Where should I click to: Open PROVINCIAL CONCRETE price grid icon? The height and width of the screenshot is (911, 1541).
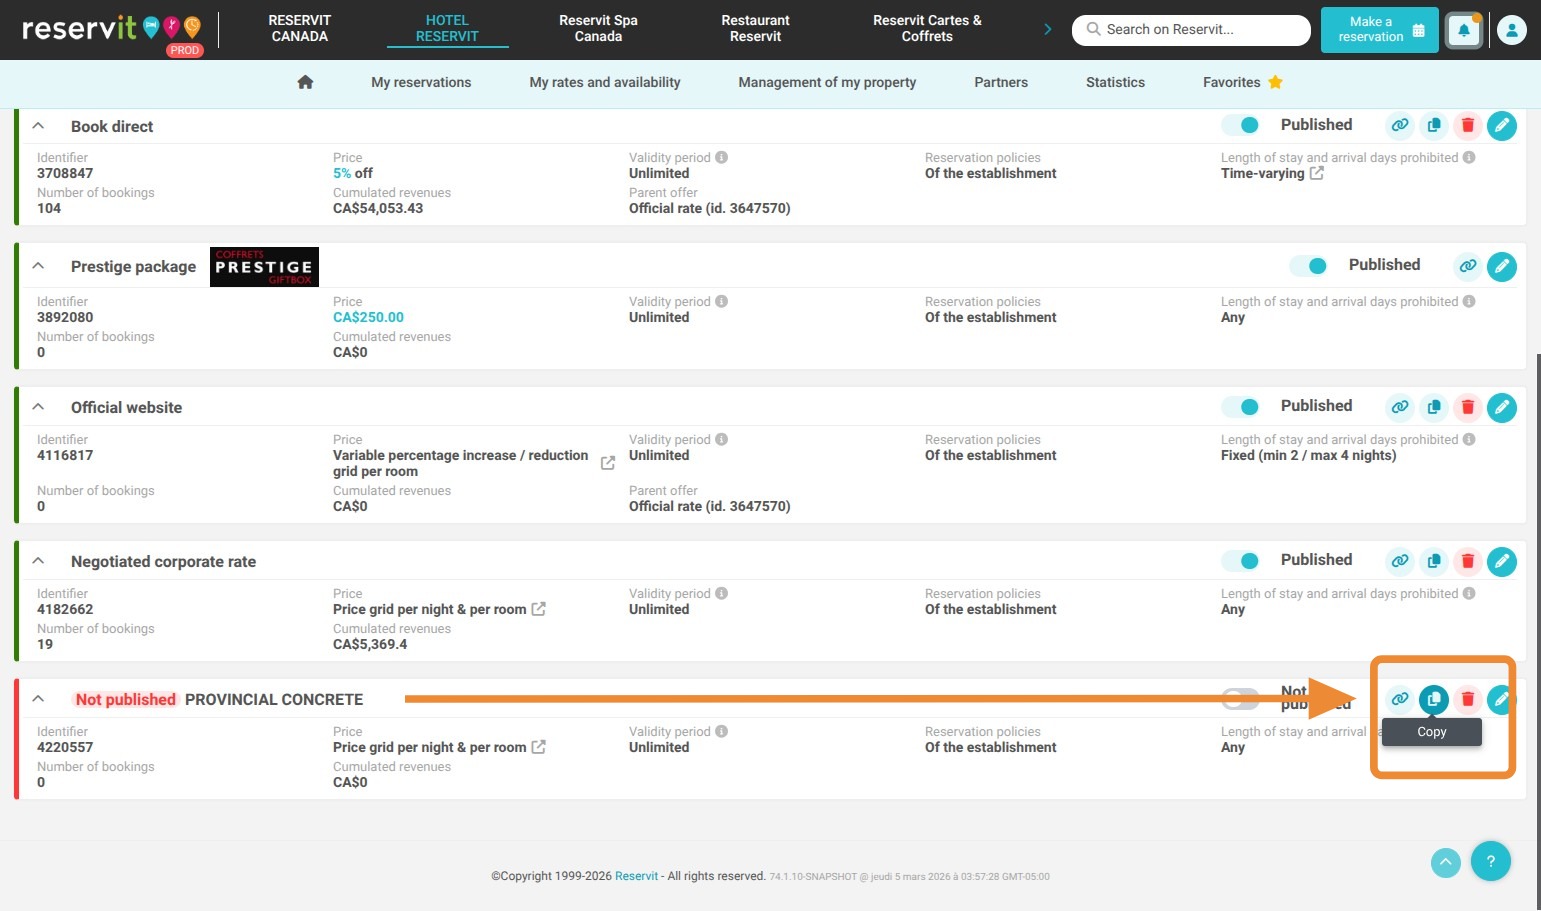(x=538, y=747)
